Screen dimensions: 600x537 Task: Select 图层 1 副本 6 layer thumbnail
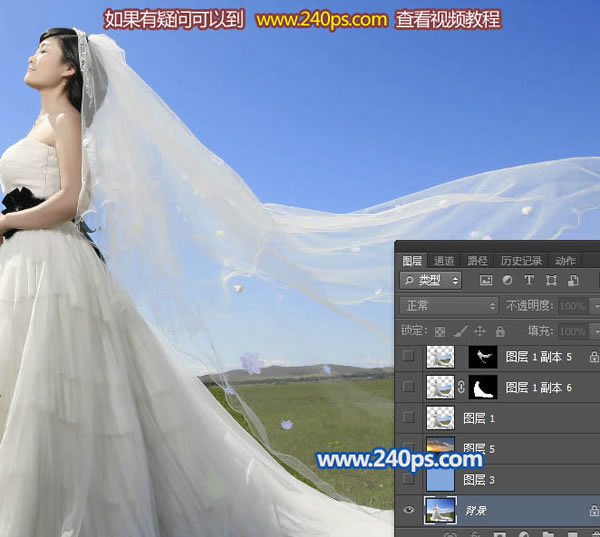tap(440, 387)
